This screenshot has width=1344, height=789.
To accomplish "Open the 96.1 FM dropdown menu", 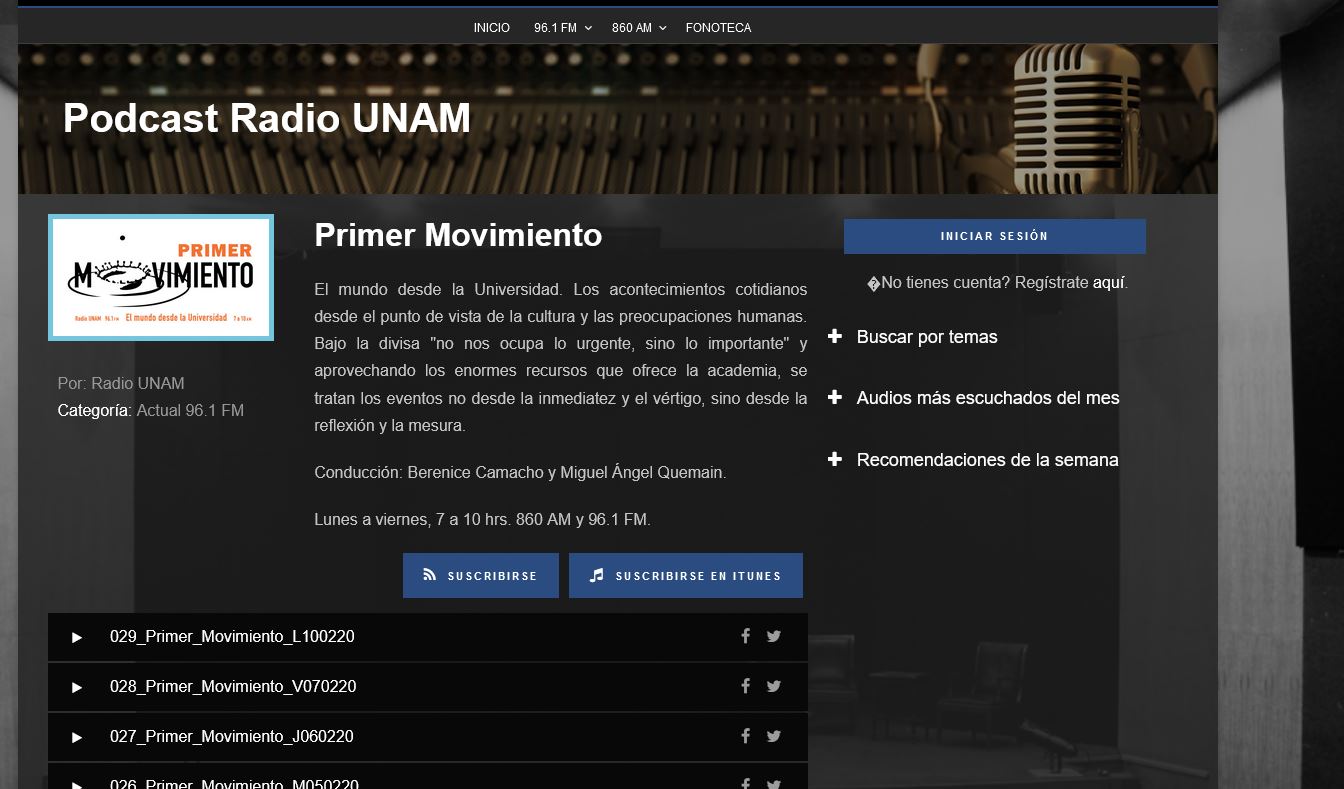I will (562, 28).
